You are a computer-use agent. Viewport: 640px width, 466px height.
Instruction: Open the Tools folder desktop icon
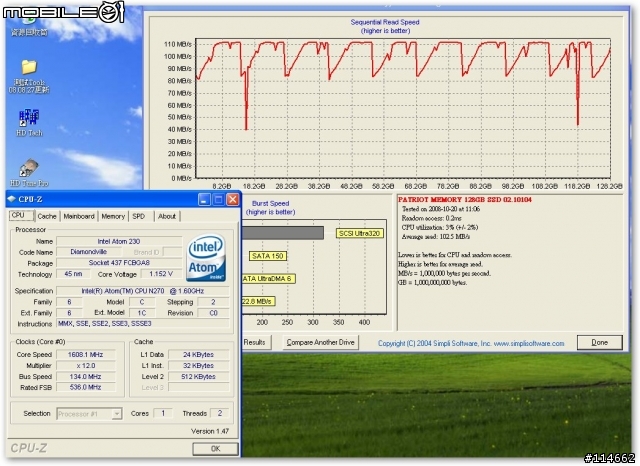29,76
